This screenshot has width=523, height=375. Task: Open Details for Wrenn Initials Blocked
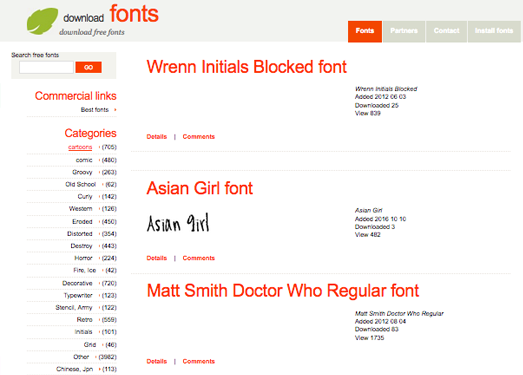pyautogui.click(x=157, y=137)
